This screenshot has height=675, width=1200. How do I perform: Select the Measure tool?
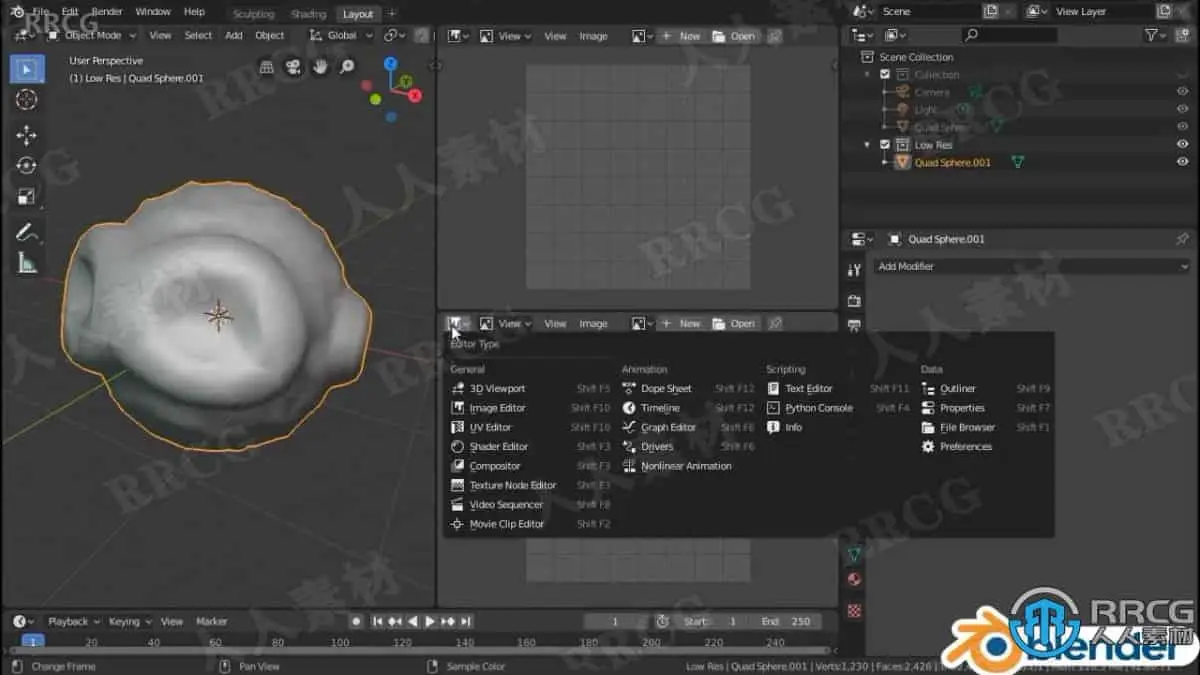27,262
